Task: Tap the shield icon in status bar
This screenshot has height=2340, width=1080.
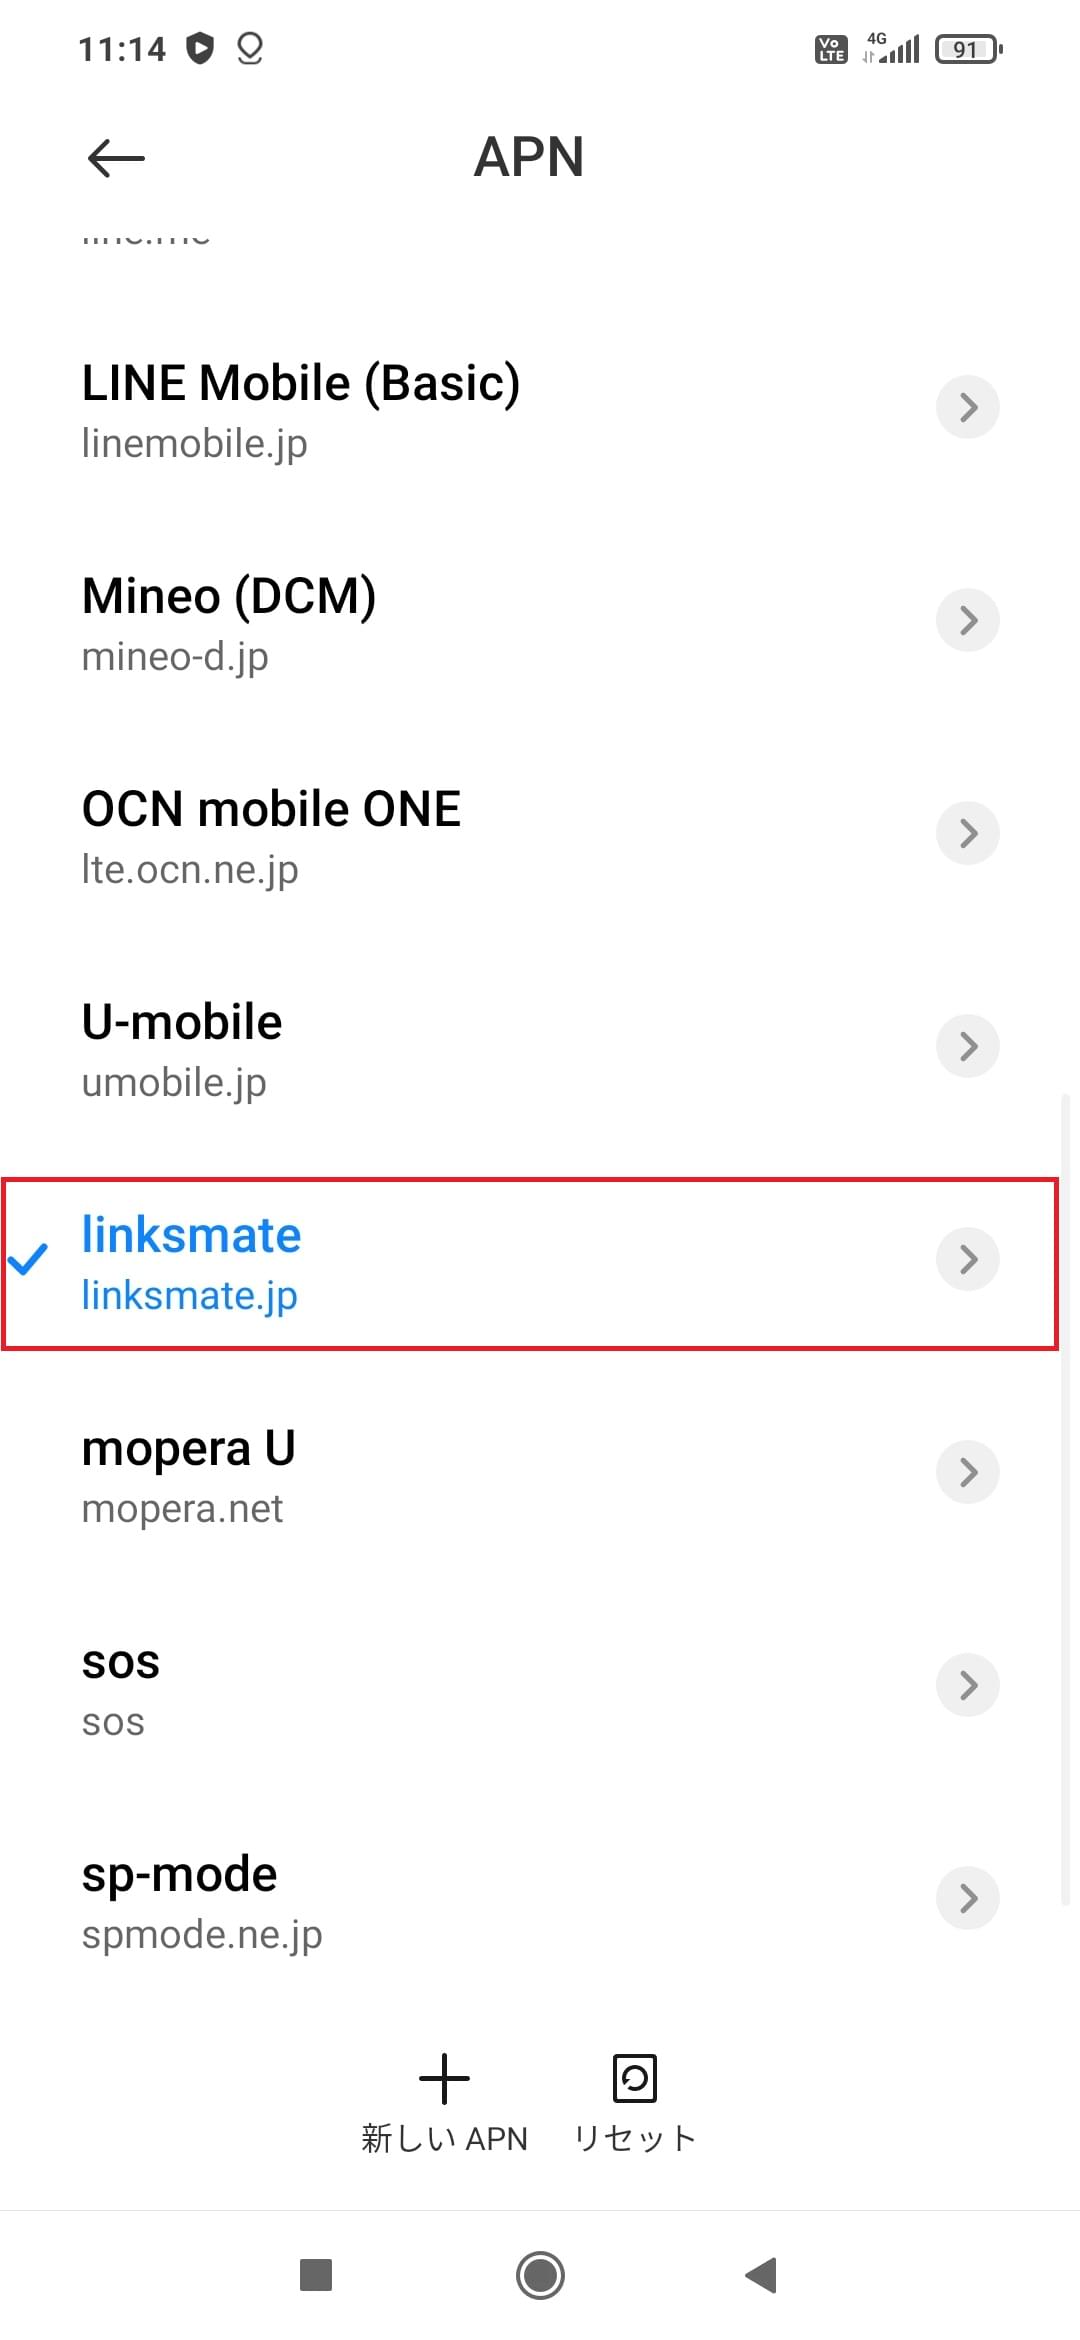Action: [201, 48]
